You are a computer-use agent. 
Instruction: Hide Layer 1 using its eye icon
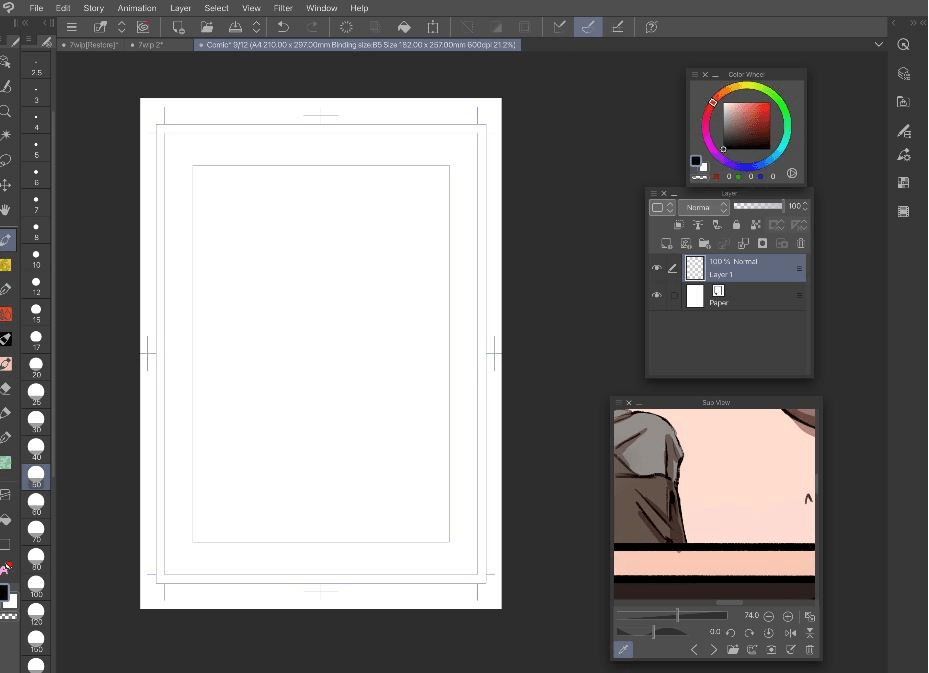657,268
